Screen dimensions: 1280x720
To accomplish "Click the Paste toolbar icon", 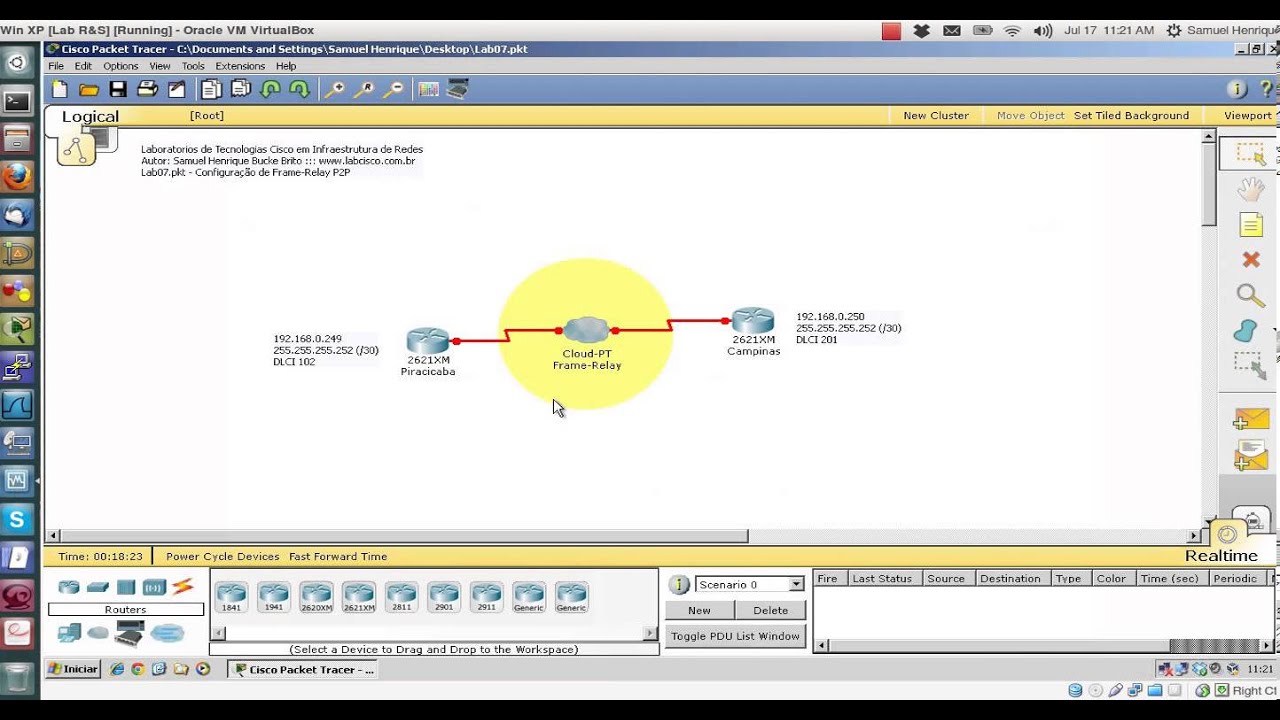I will point(240,89).
